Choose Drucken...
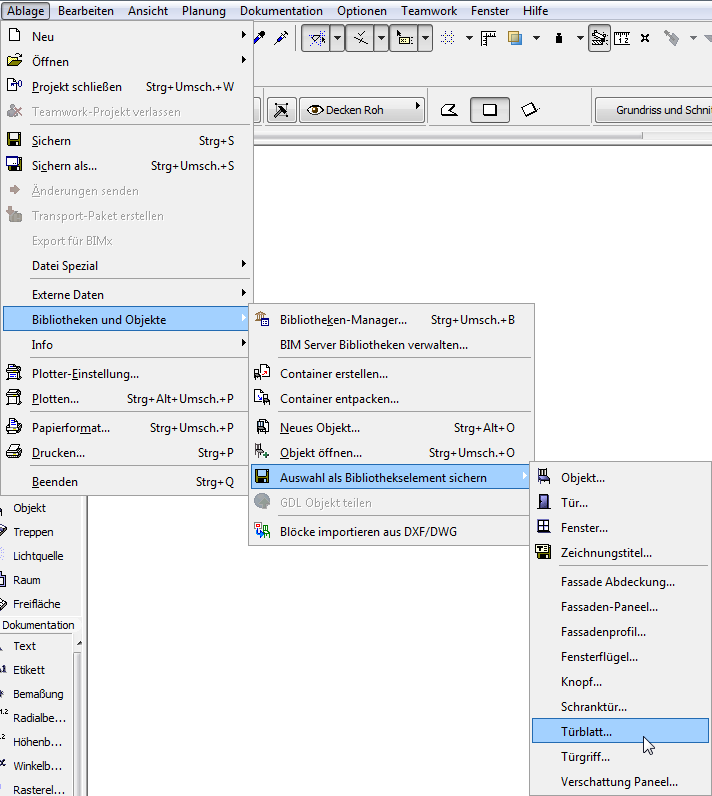The image size is (712, 796). click(x=126, y=453)
